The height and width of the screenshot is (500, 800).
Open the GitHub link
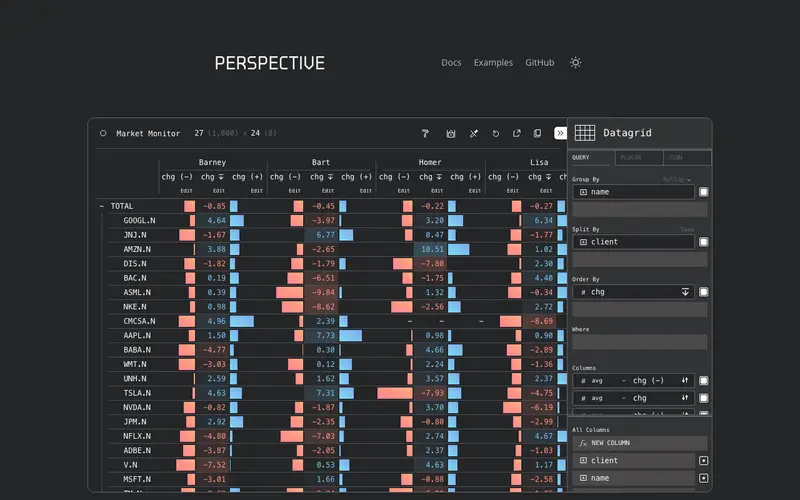(539, 63)
